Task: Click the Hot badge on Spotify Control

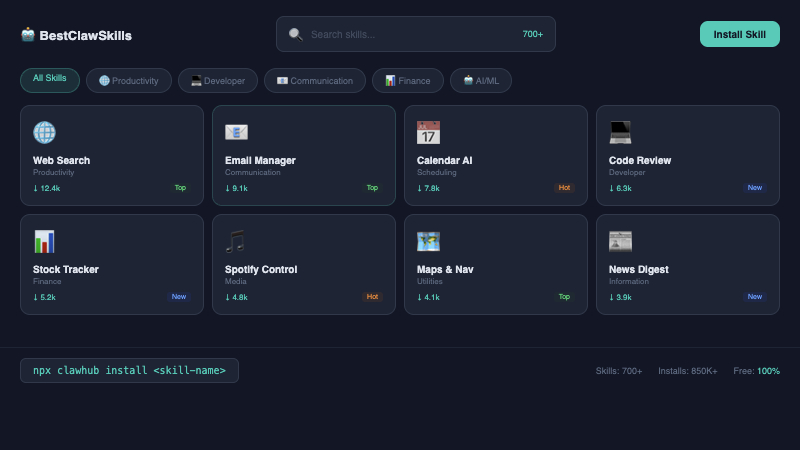Action: (x=373, y=297)
